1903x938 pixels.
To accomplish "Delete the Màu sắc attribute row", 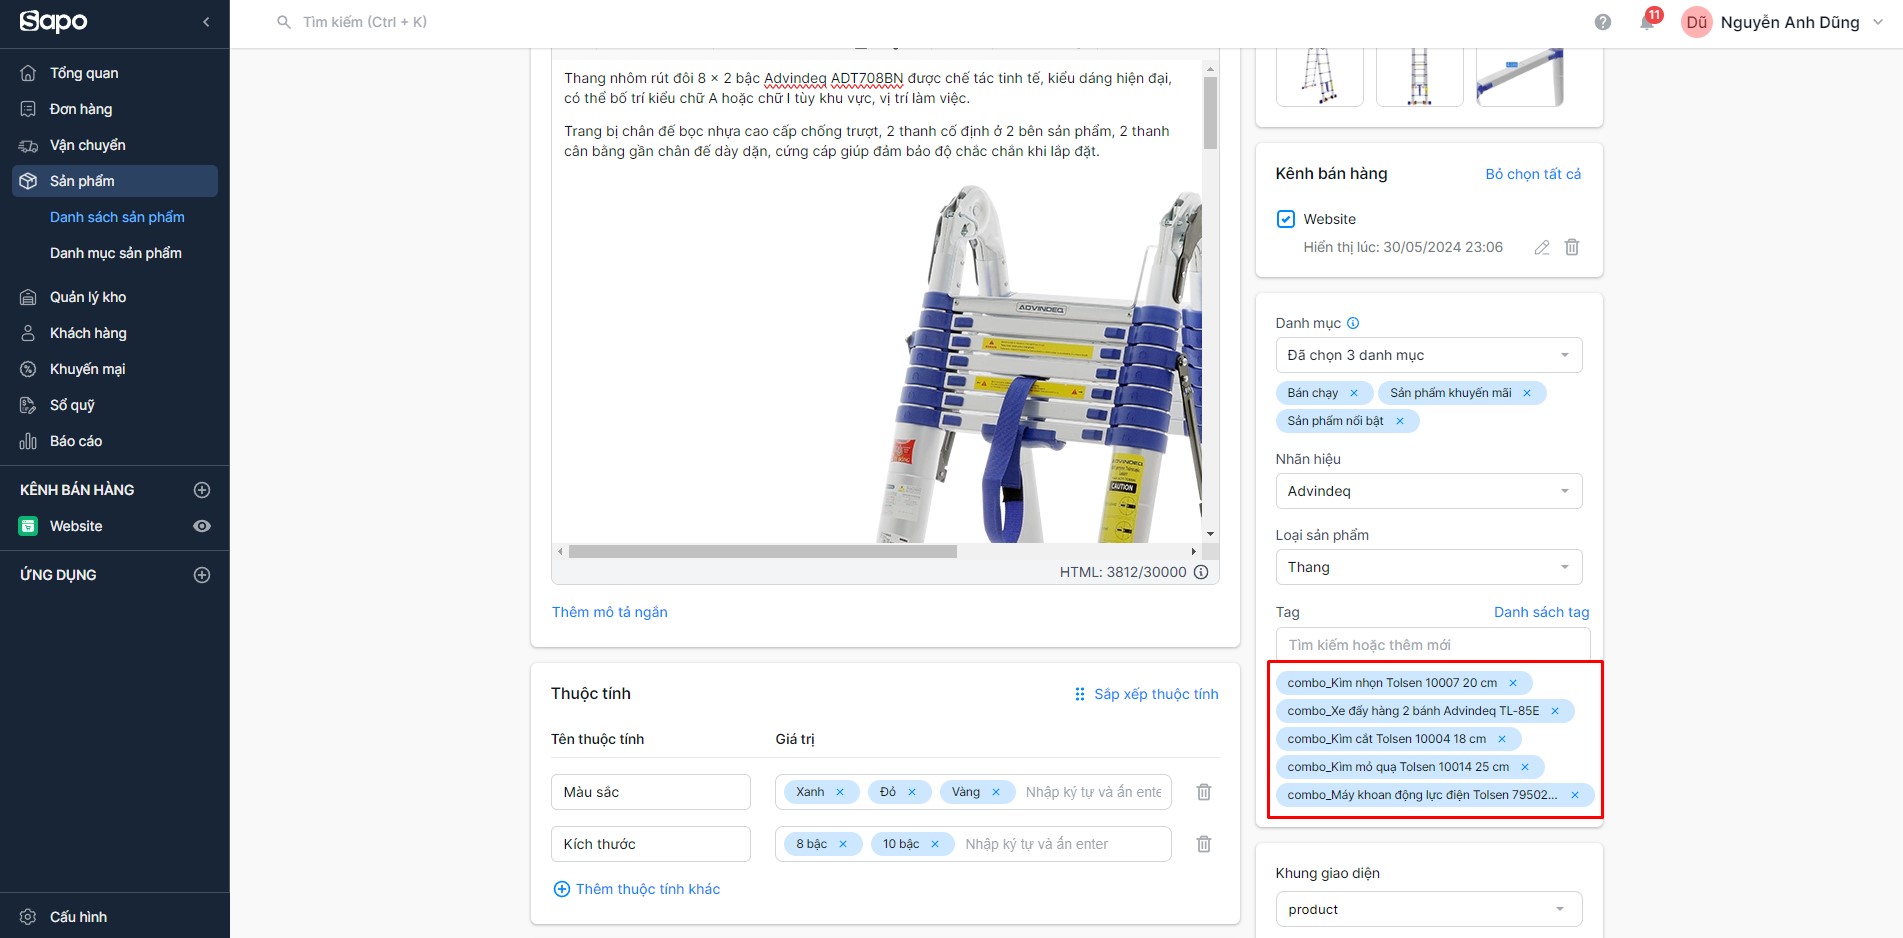I will click(1204, 792).
